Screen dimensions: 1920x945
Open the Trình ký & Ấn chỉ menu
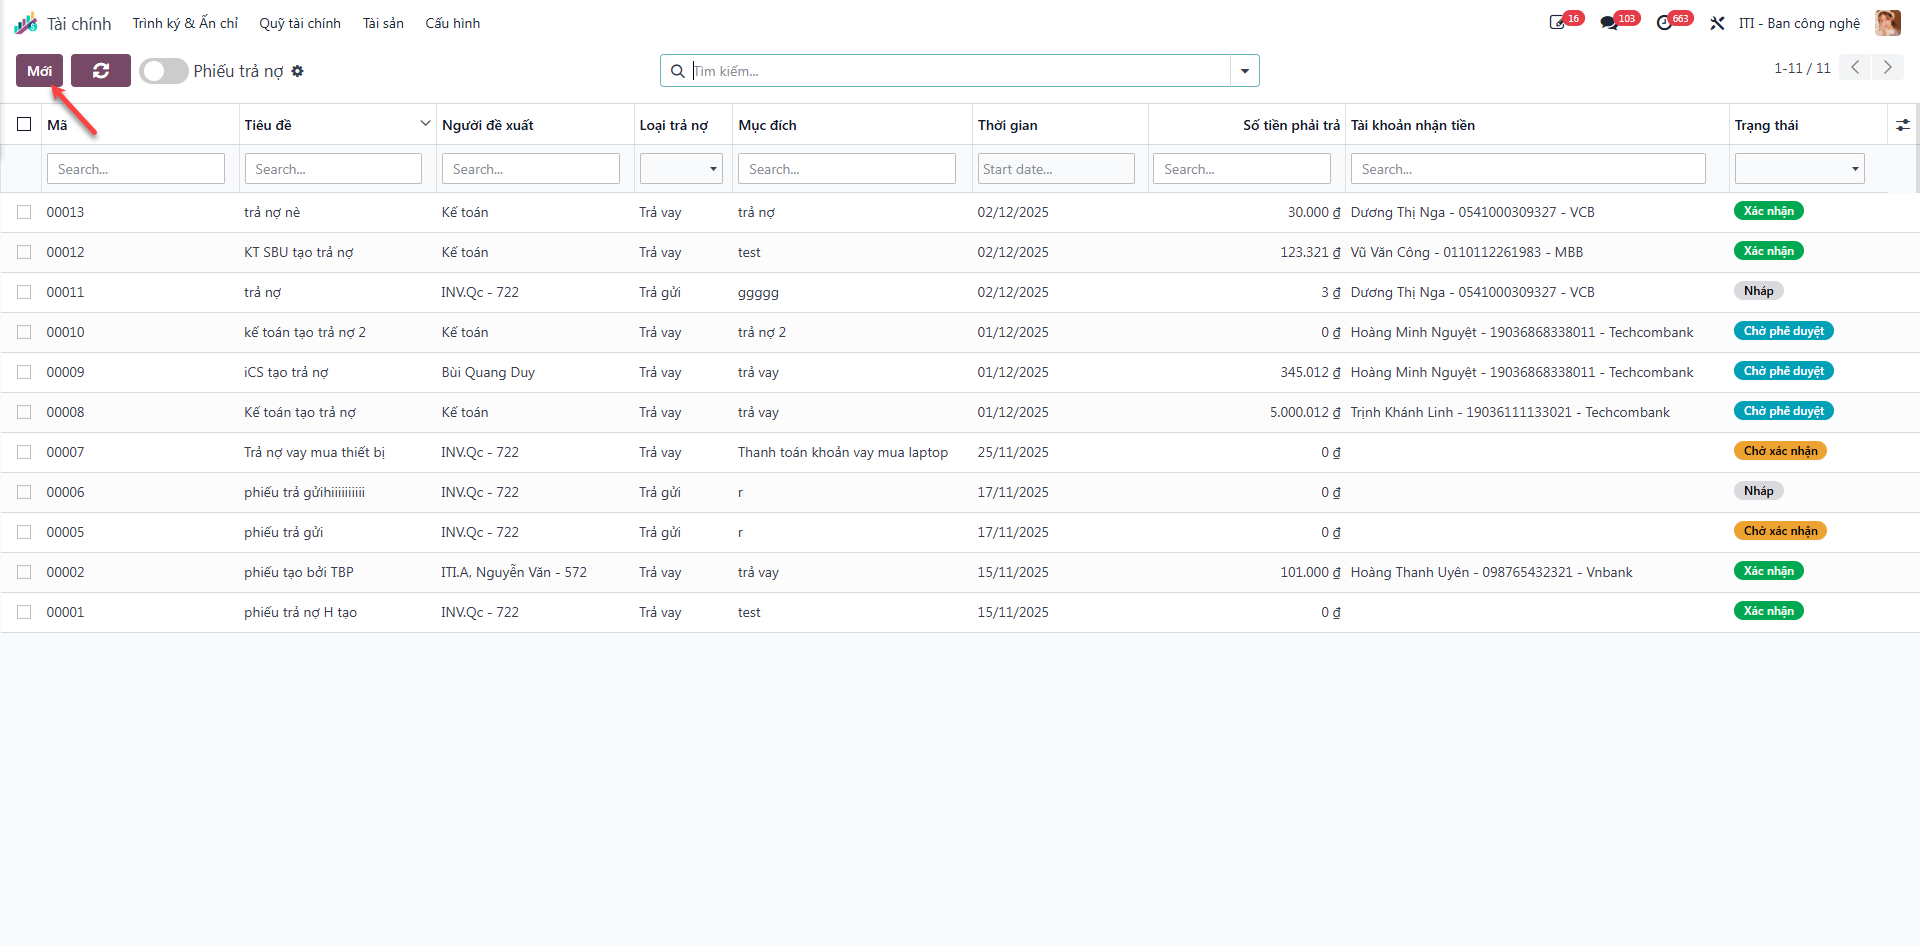pyautogui.click(x=185, y=23)
